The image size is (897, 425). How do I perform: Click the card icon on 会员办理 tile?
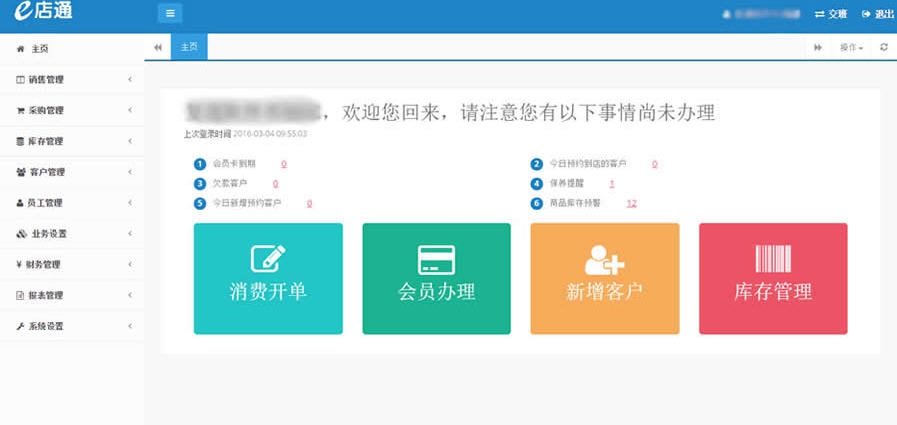click(436, 260)
